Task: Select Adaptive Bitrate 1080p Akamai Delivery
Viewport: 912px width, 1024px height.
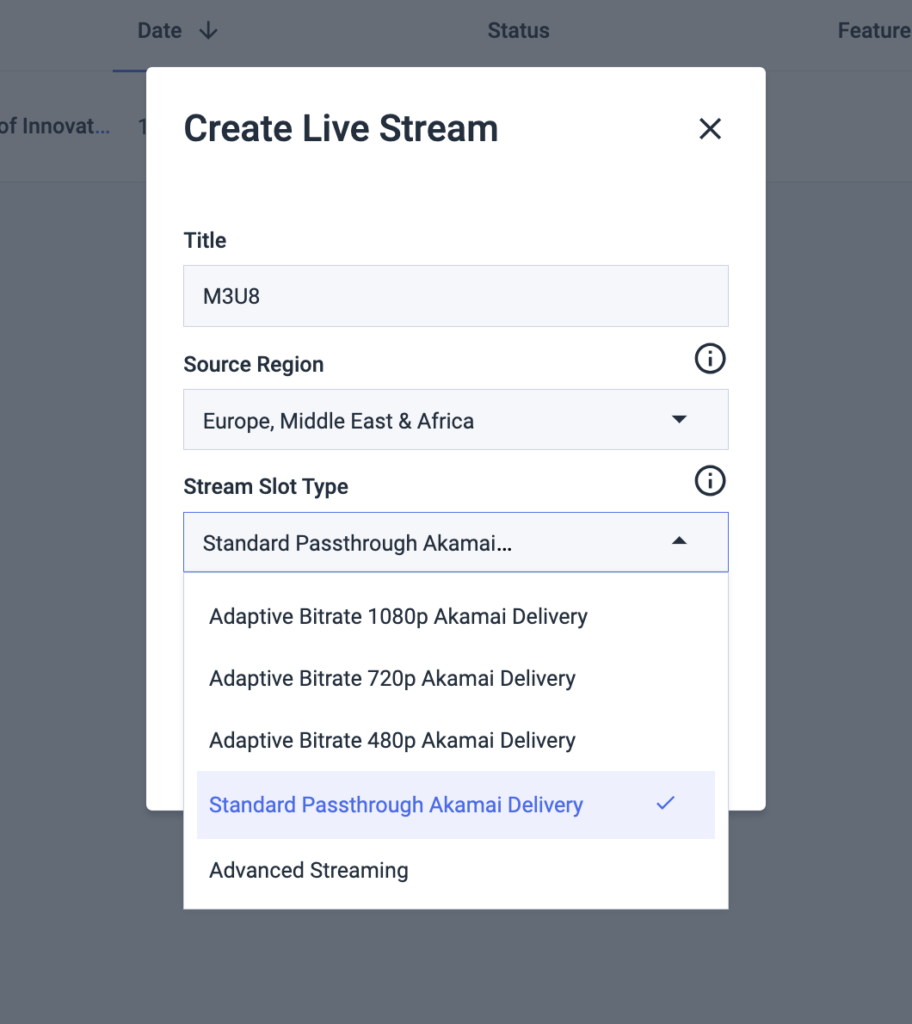Action: point(398,616)
